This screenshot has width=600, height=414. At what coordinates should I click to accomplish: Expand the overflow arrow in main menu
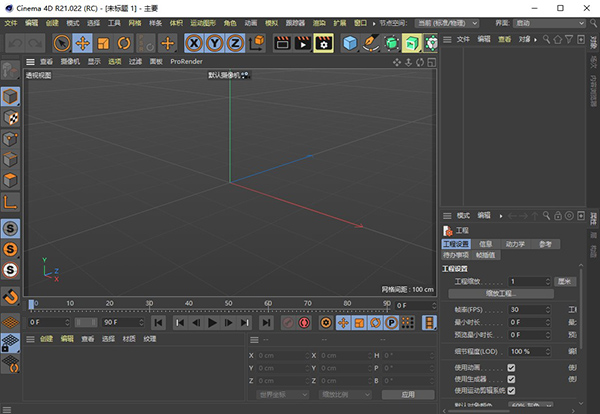pyautogui.click(x=374, y=23)
